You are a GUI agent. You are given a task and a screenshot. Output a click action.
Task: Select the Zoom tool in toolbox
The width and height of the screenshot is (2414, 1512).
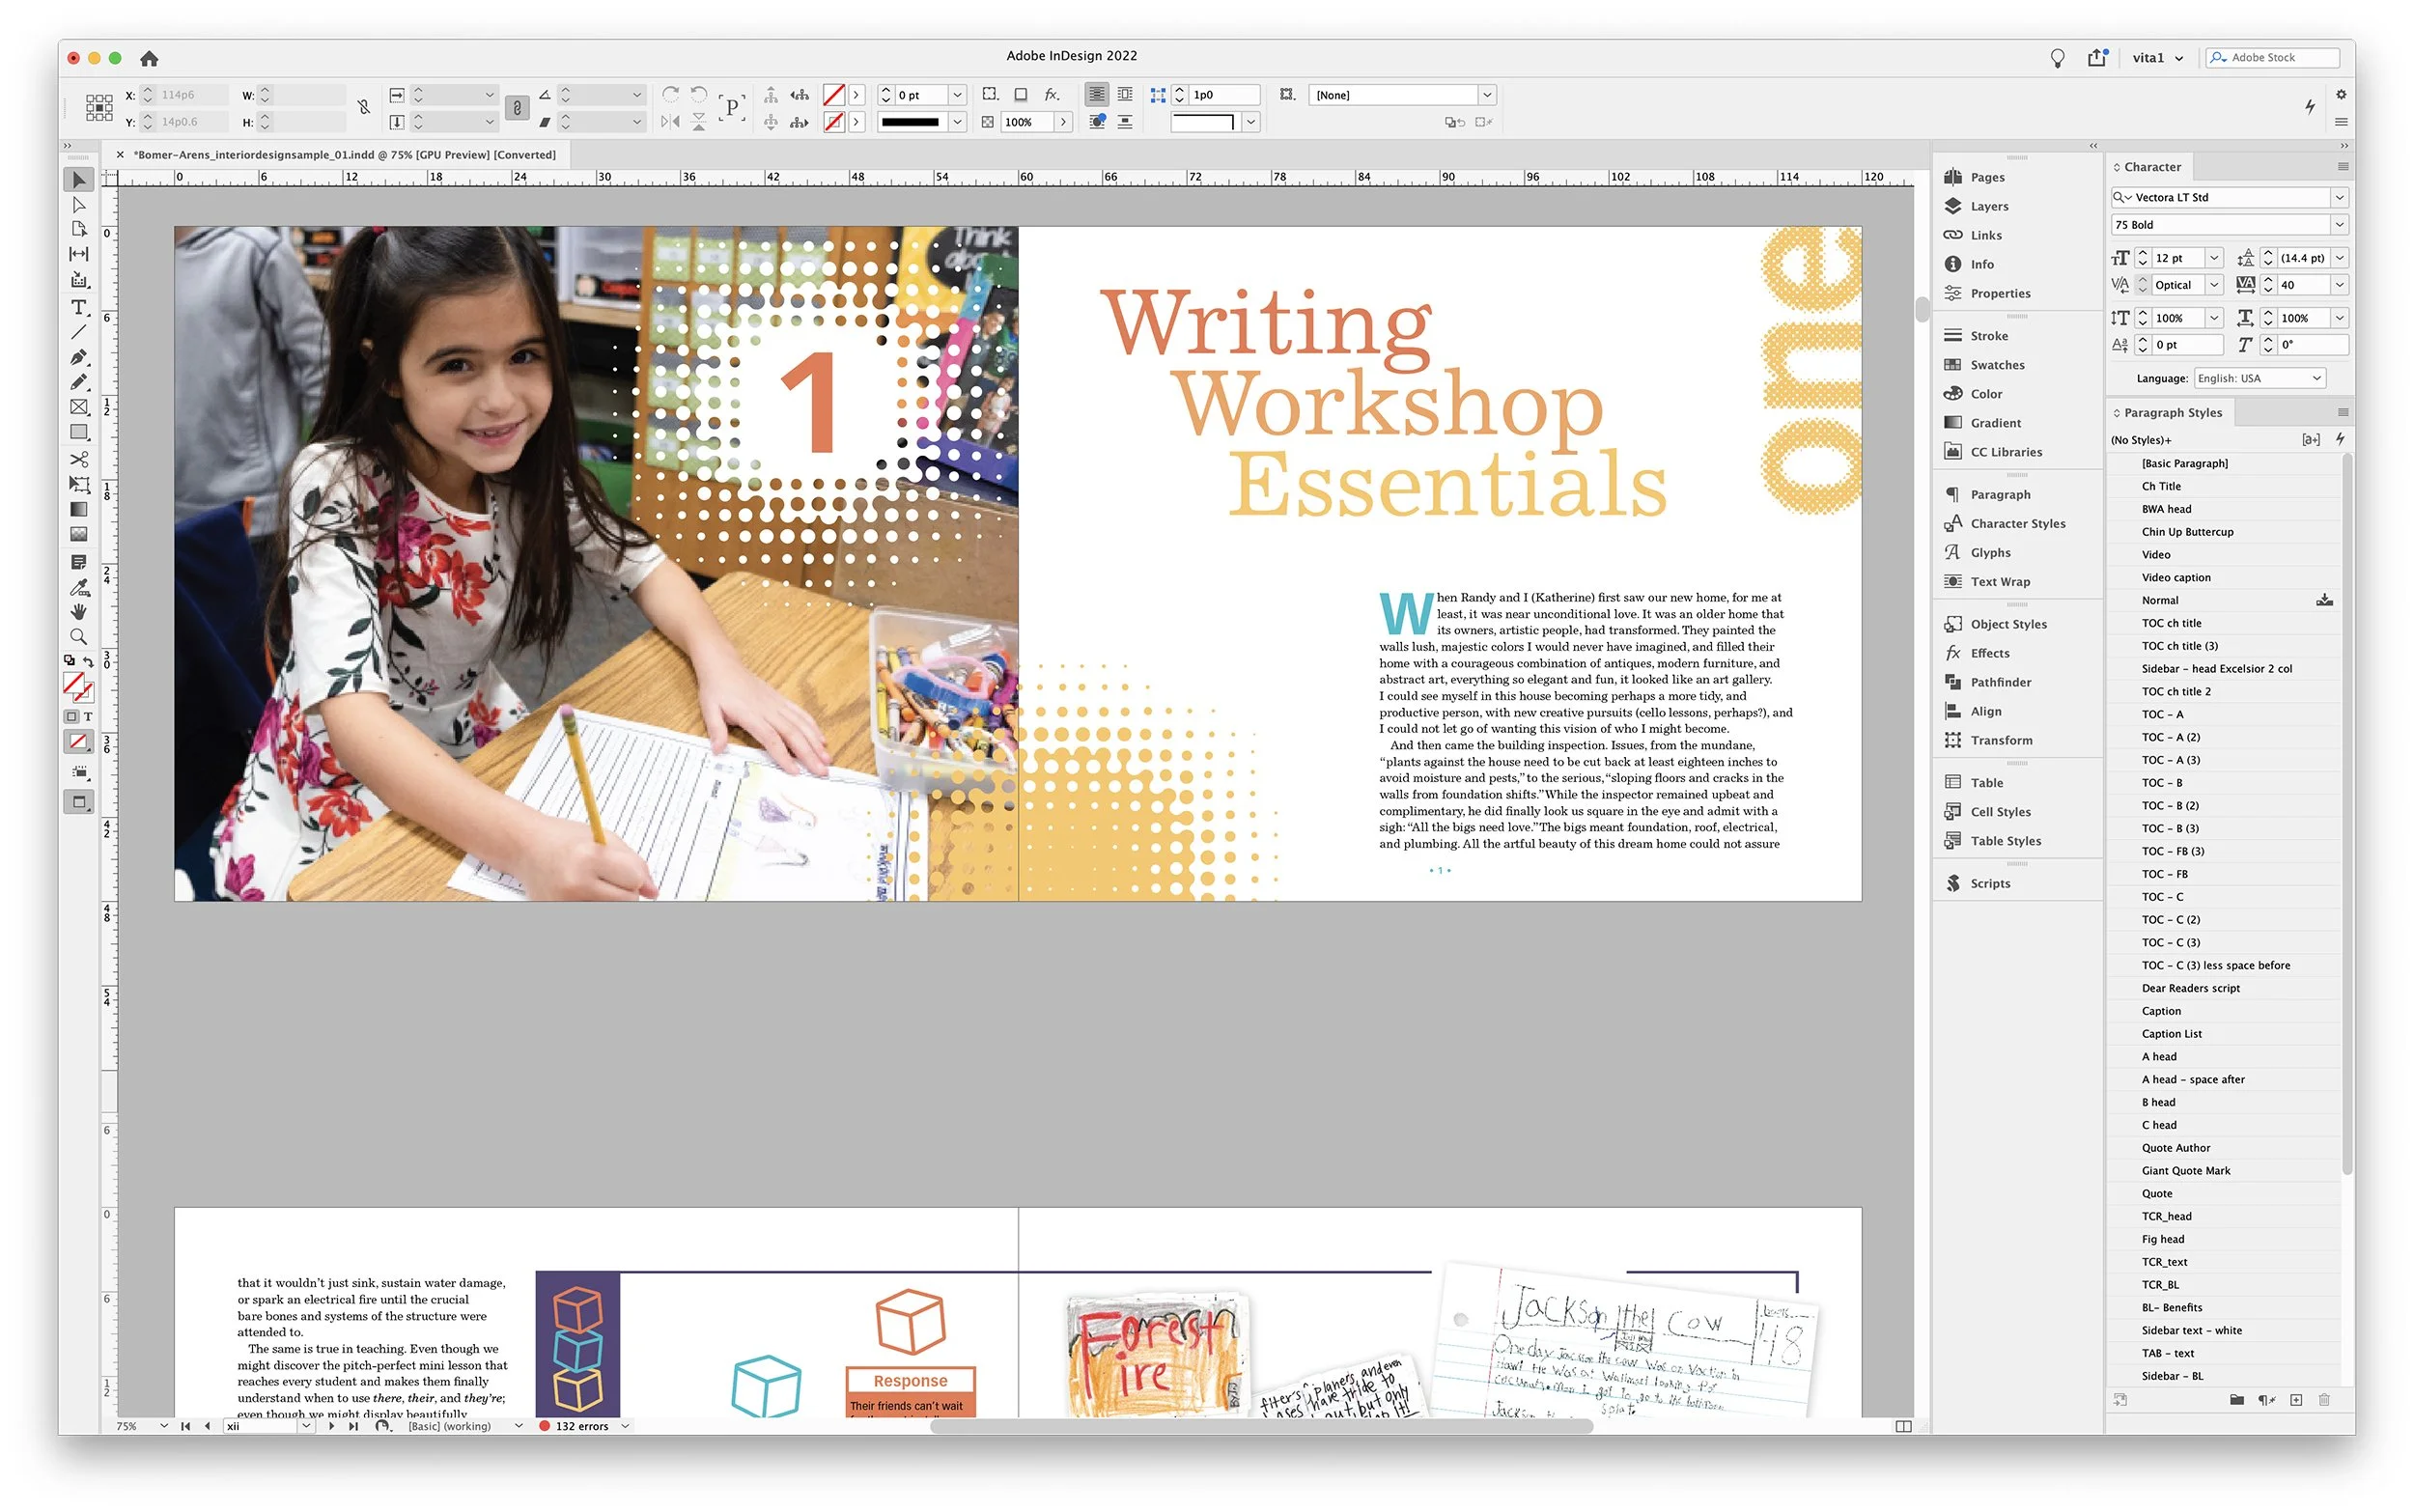pyautogui.click(x=79, y=637)
